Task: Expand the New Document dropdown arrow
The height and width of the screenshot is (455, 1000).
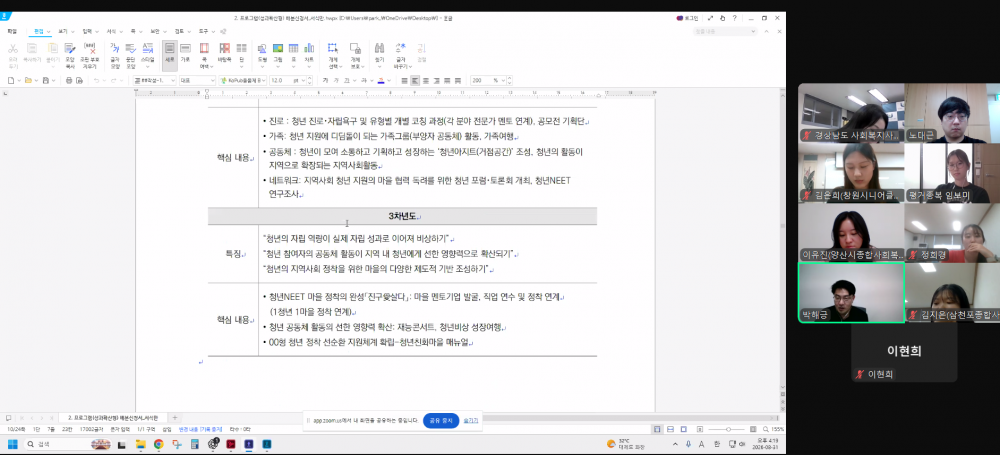Action: pyautogui.click(x=18, y=80)
